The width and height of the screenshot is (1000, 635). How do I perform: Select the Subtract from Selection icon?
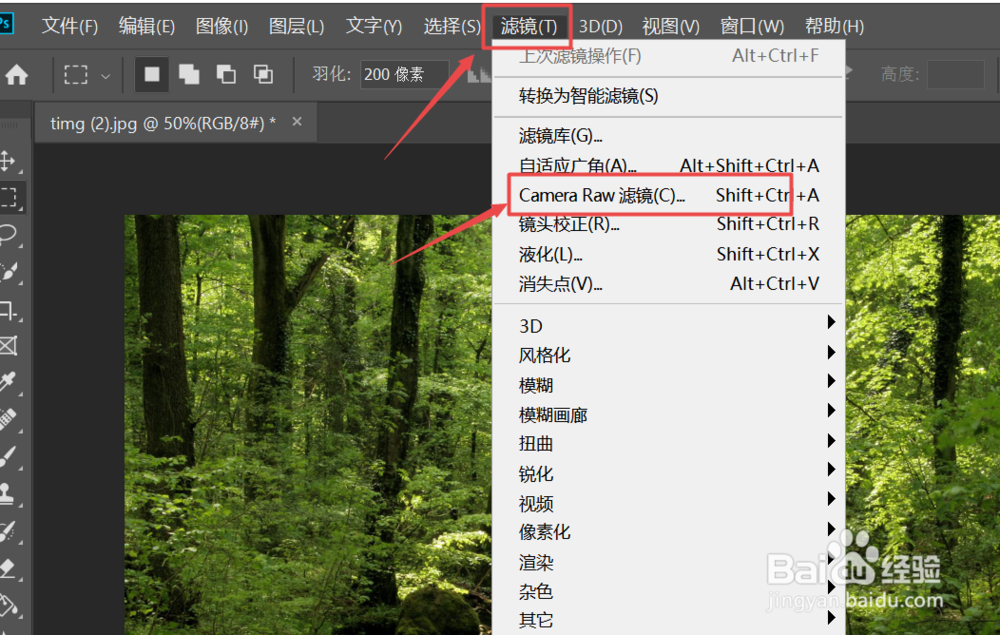(226, 75)
